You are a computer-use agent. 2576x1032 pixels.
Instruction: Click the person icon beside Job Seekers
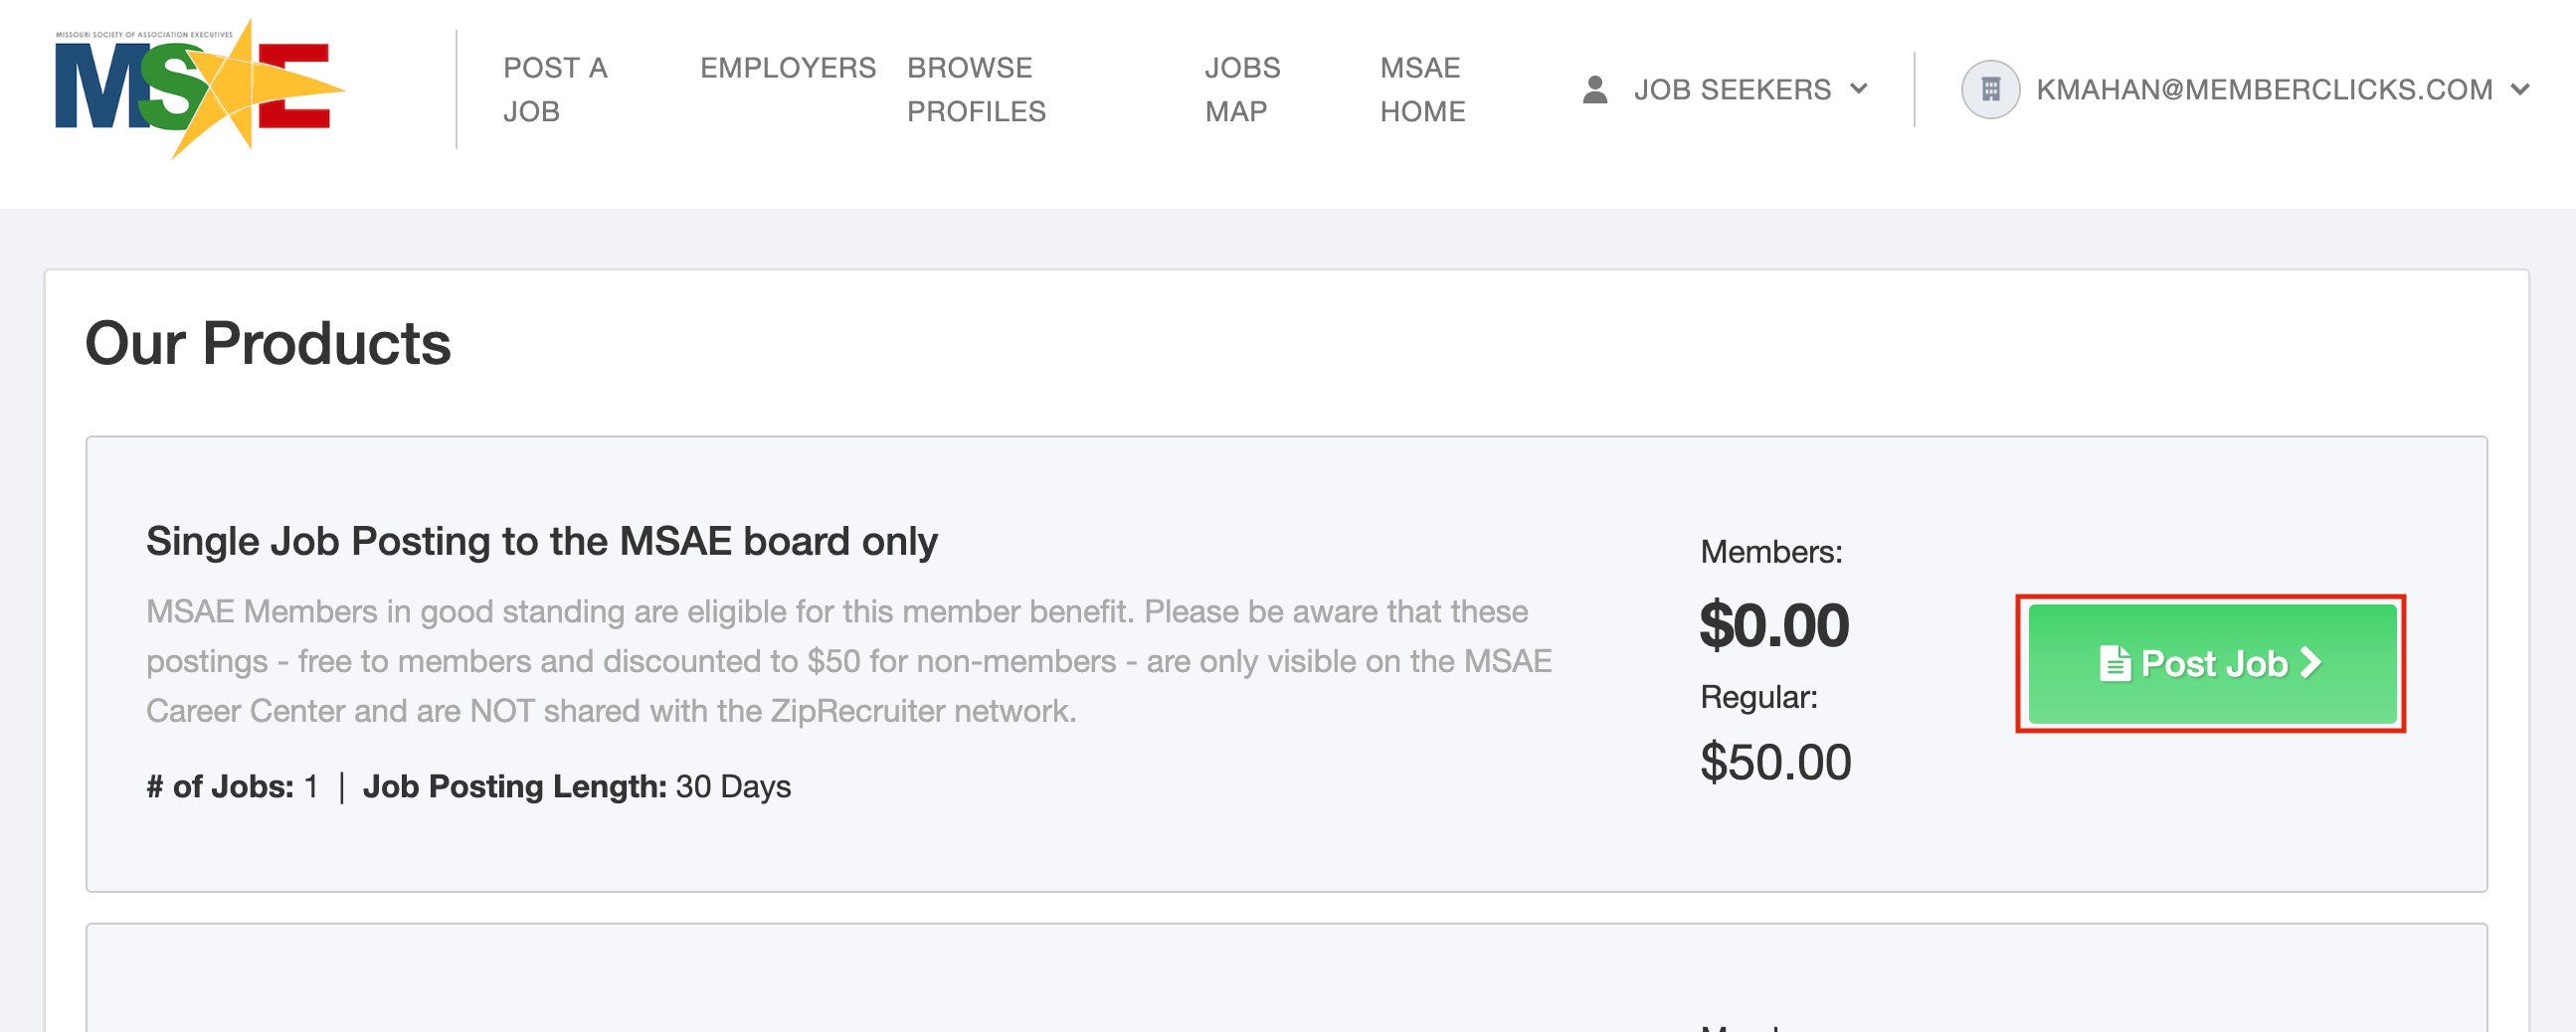tap(1595, 90)
